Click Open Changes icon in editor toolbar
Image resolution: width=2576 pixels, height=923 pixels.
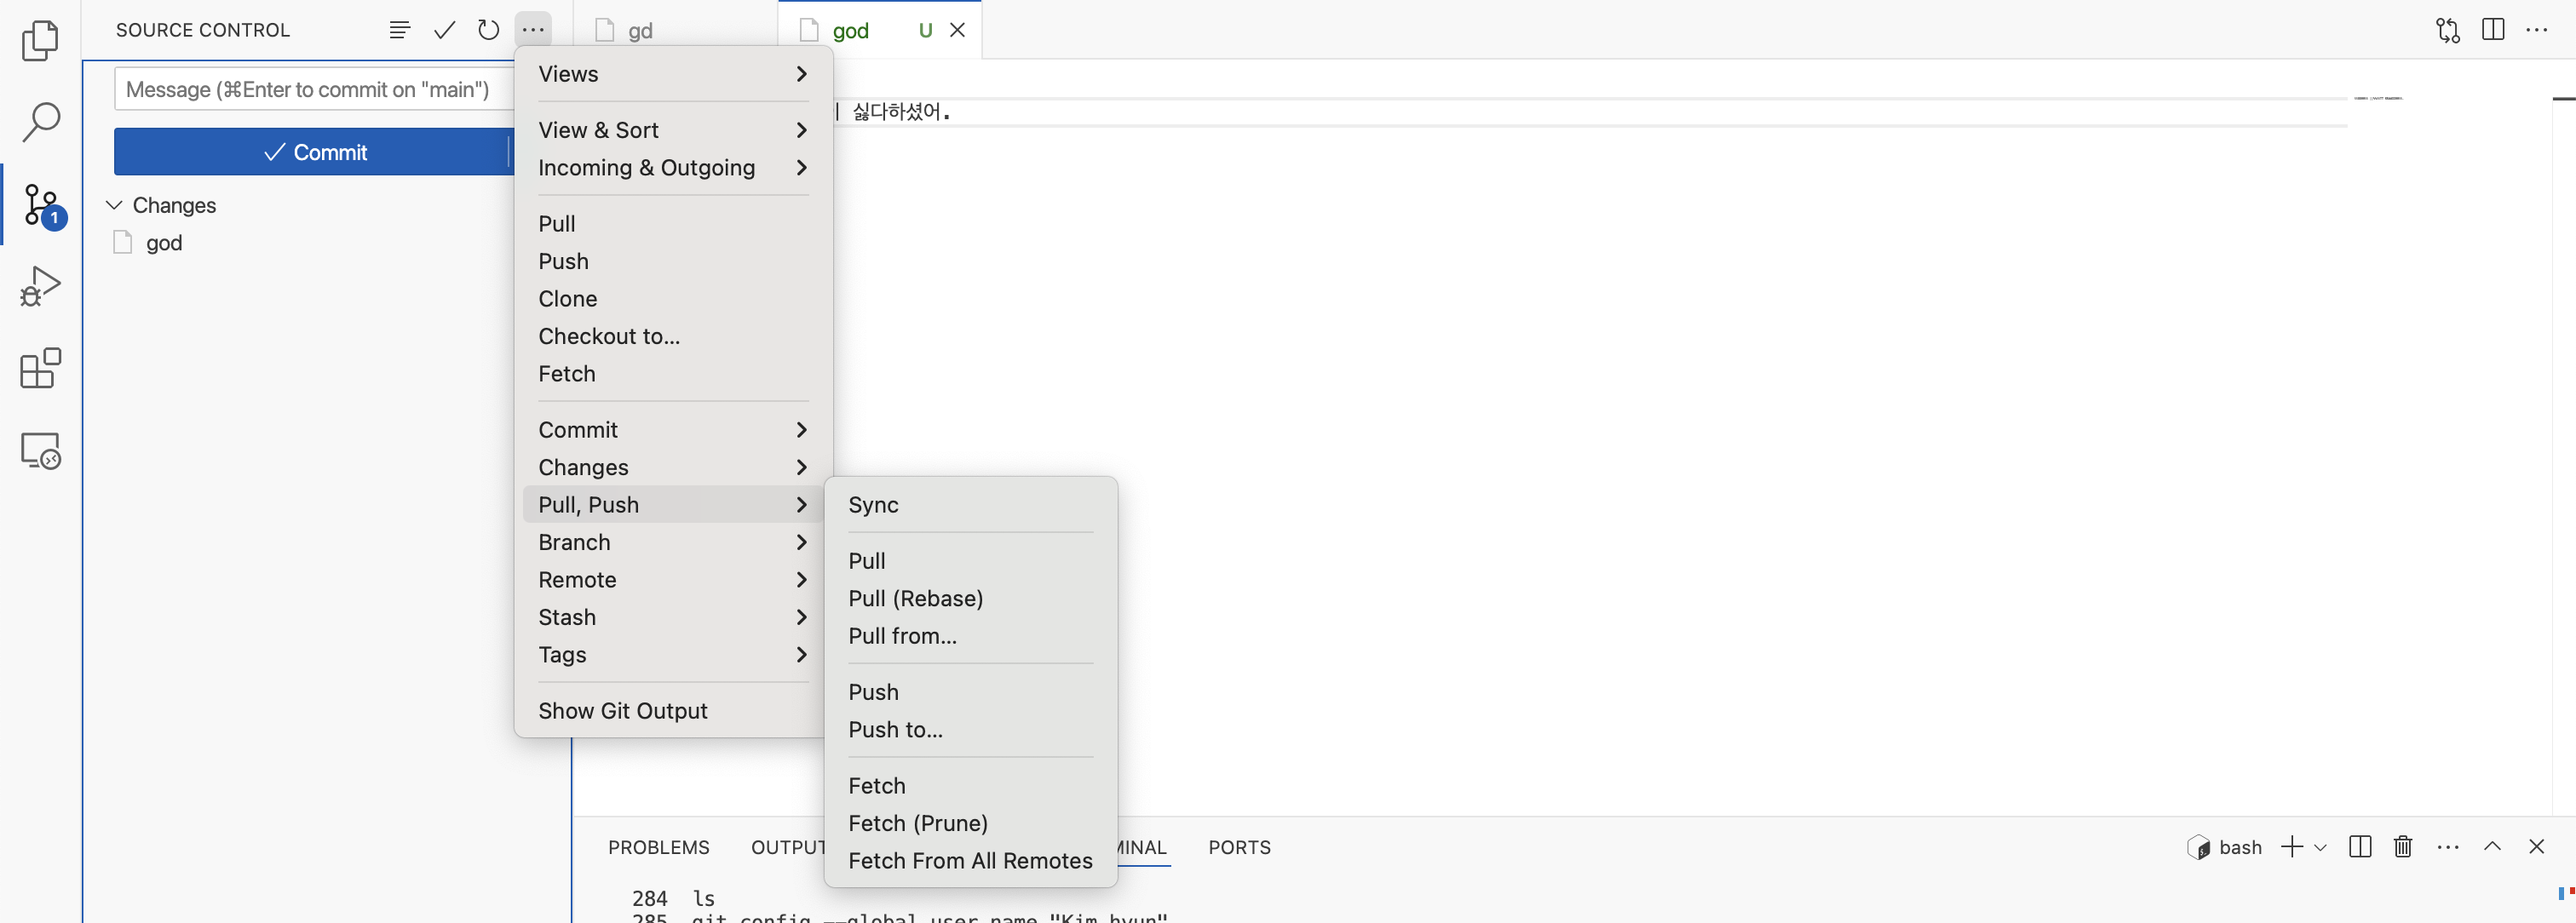[2448, 30]
